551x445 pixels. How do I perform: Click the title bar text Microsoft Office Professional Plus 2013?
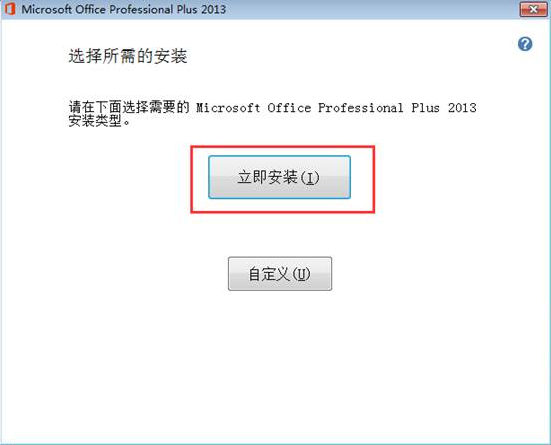pos(124,9)
